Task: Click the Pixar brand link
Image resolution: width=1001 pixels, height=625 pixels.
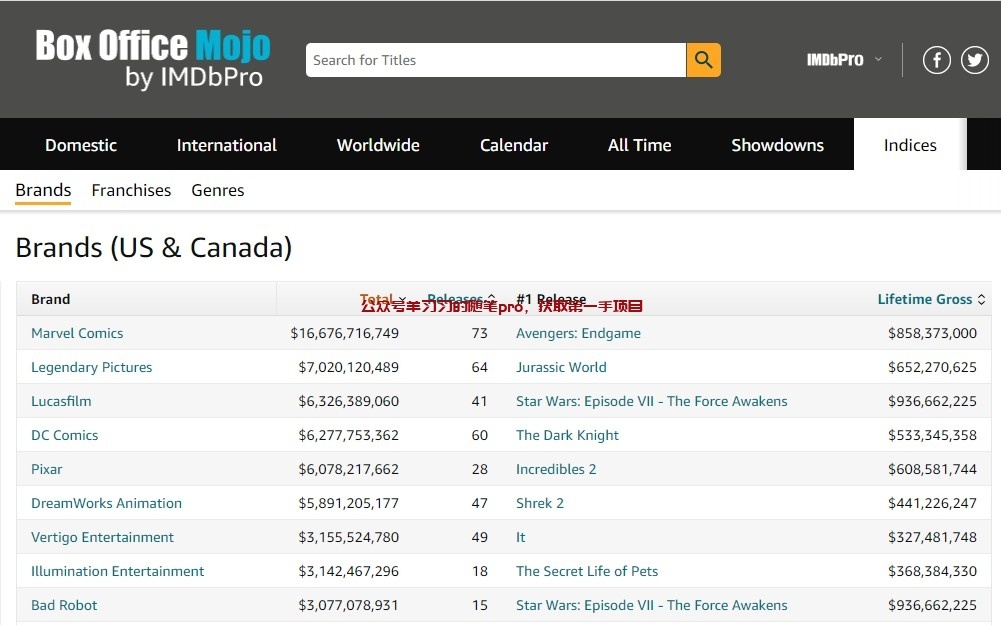Action: click(47, 469)
